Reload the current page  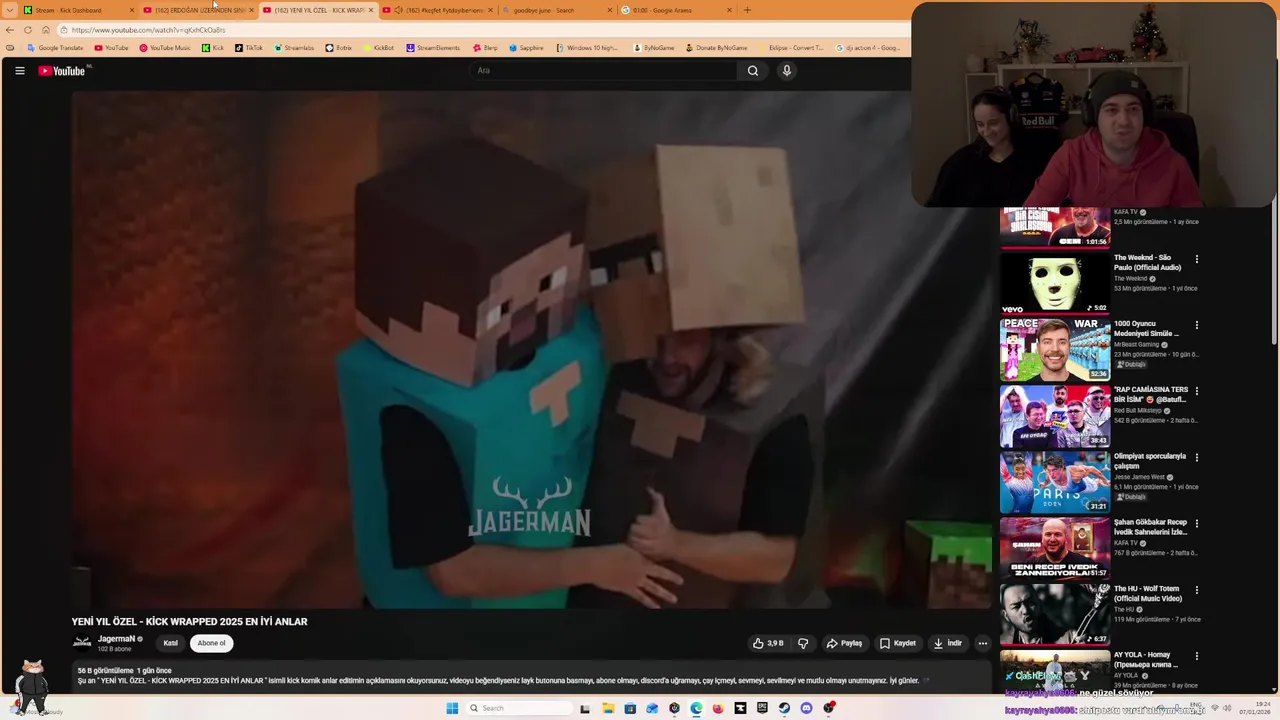point(28,30)
